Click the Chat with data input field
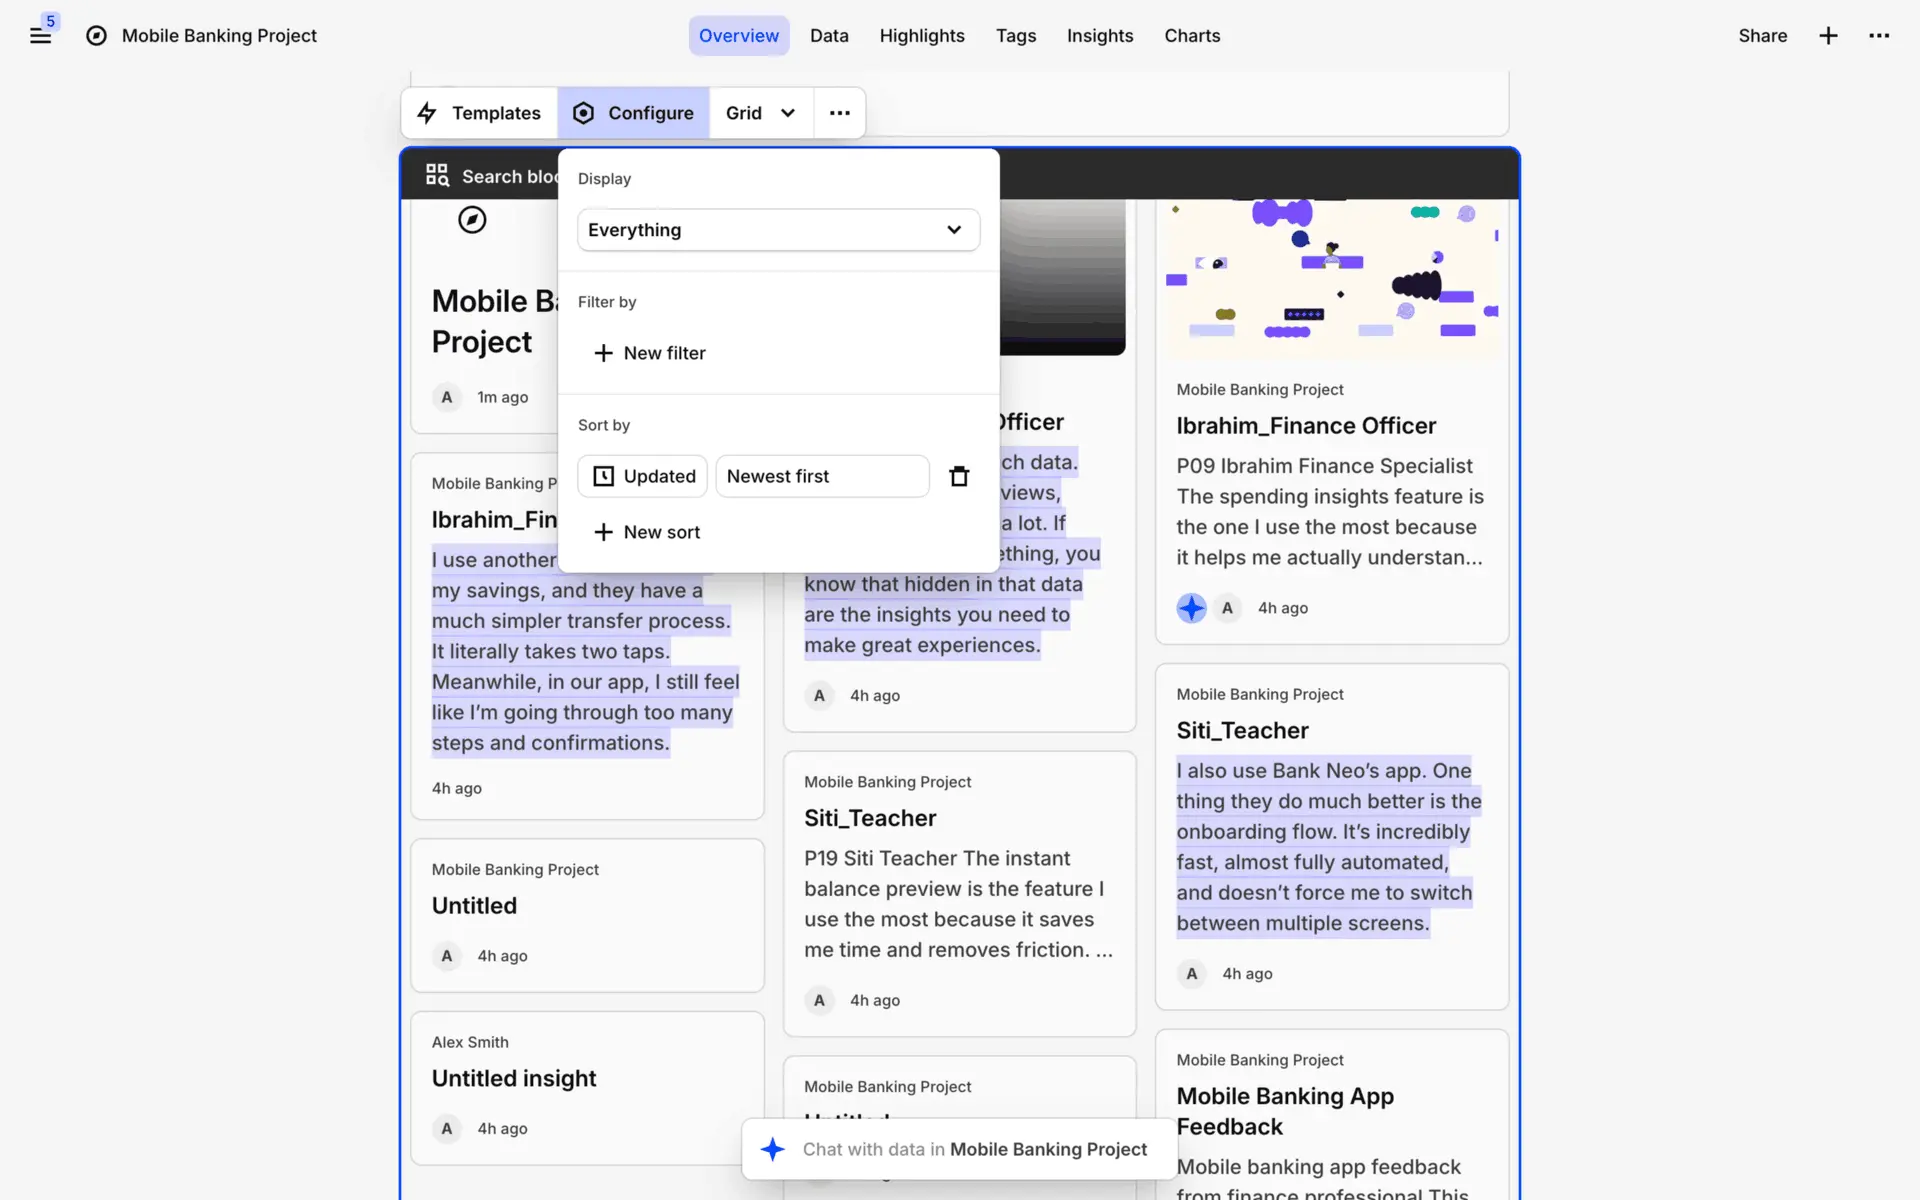 pos(973,1150)
